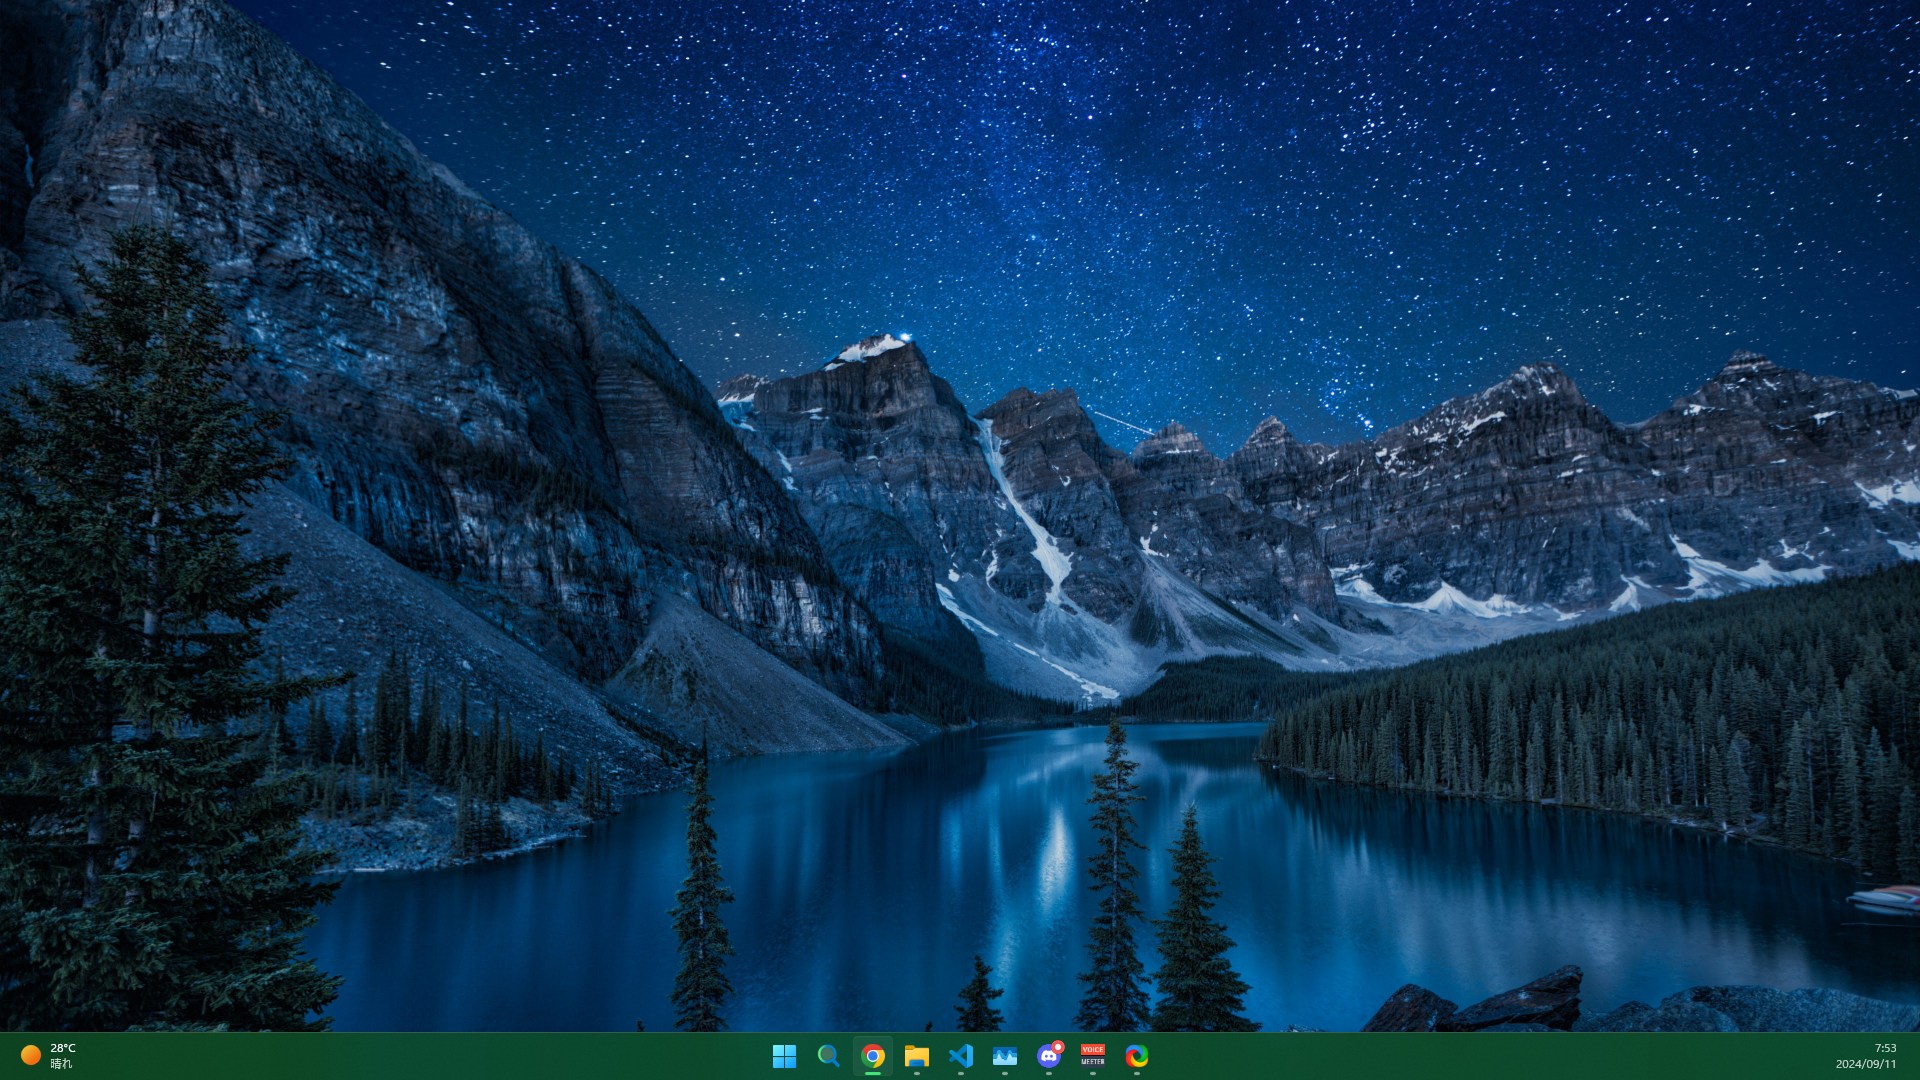The image size is (1920, 1080).
Task: Open calendar via 2024/09/11 date
Action: (1865, 1064)
